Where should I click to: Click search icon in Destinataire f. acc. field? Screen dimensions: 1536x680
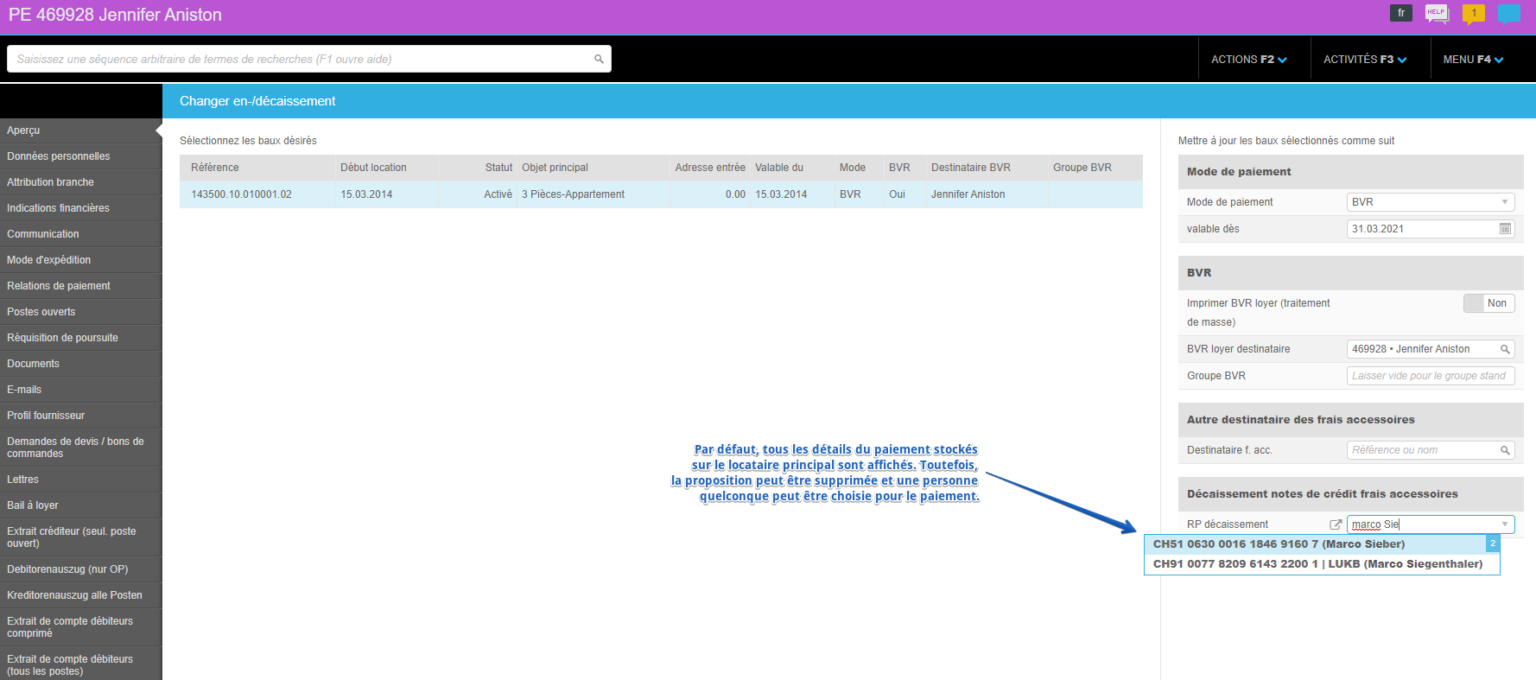coord(1505,450)
